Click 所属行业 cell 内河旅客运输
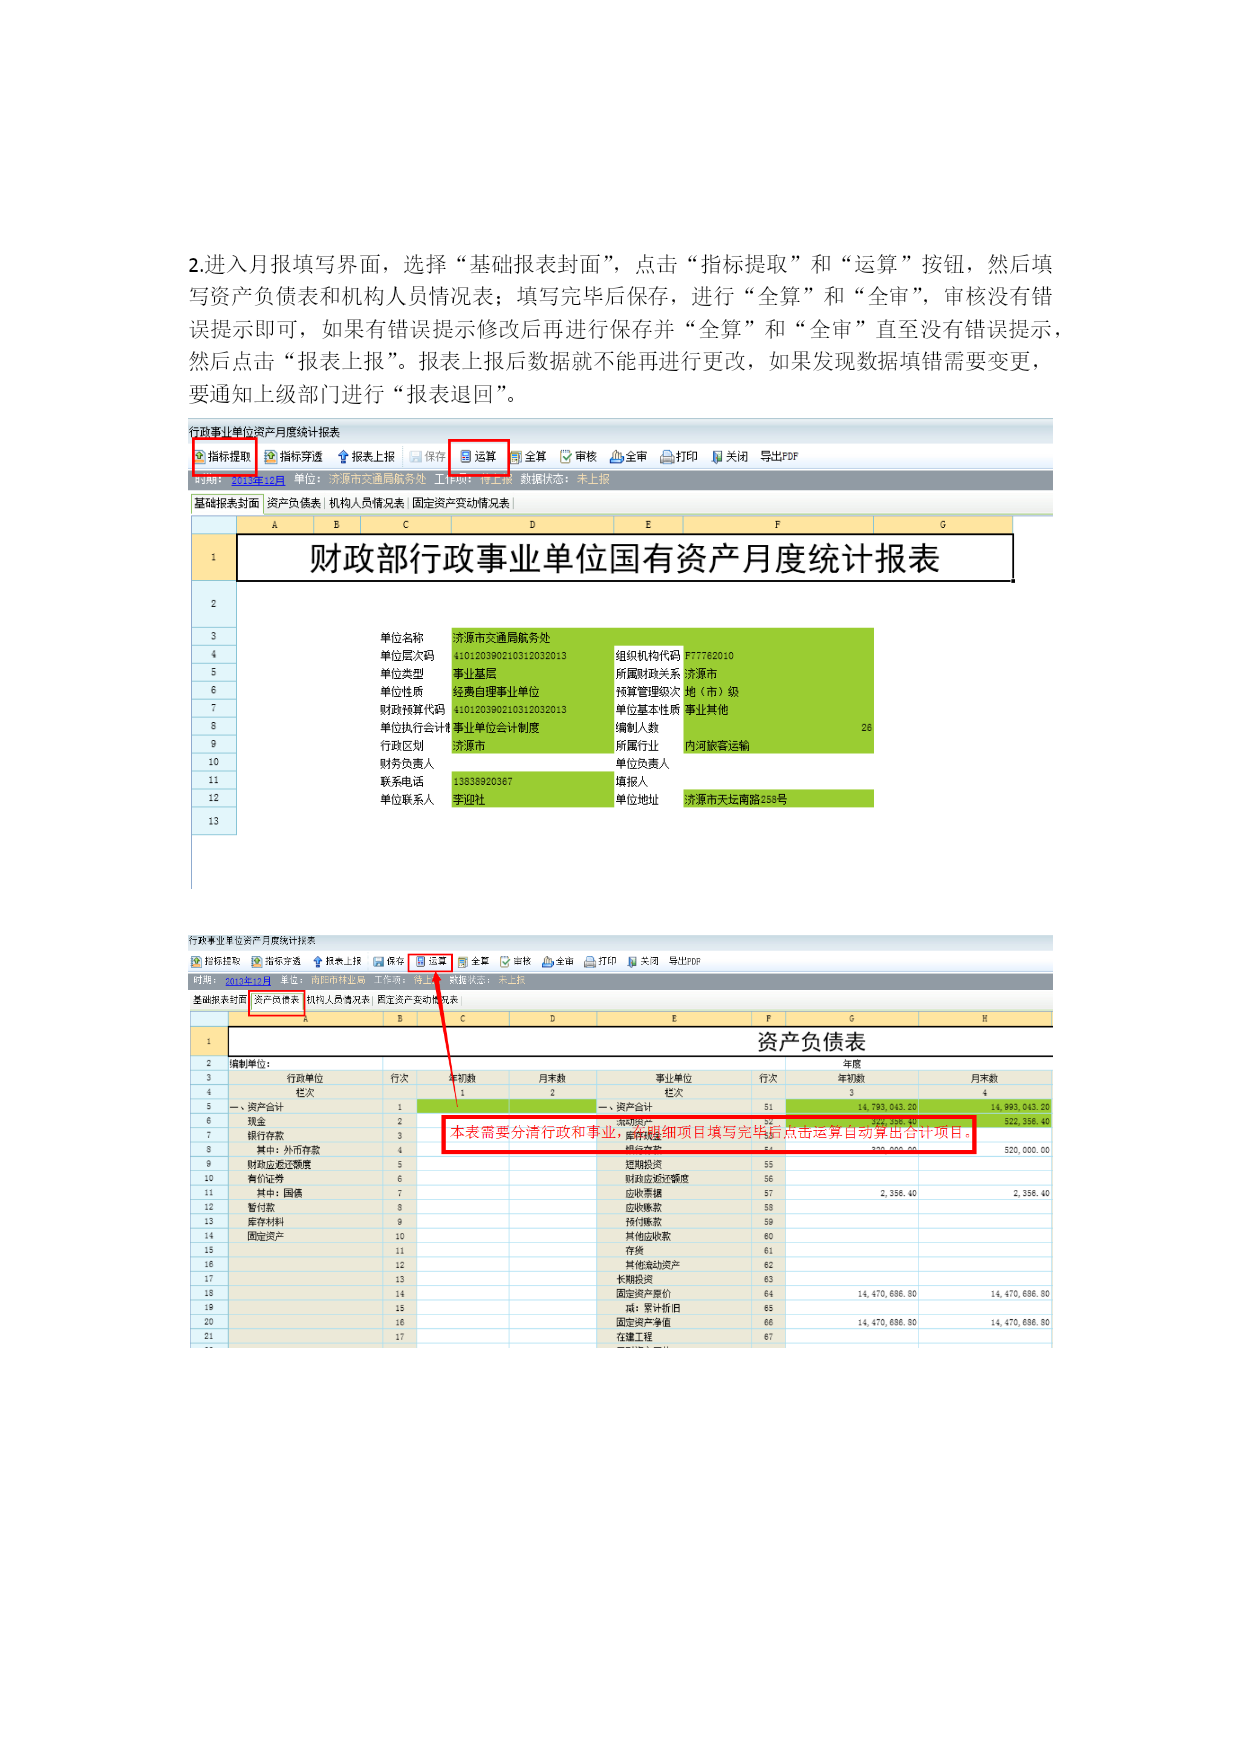The width and height of the screenshot is (1241, 1754). click(778, 746)
